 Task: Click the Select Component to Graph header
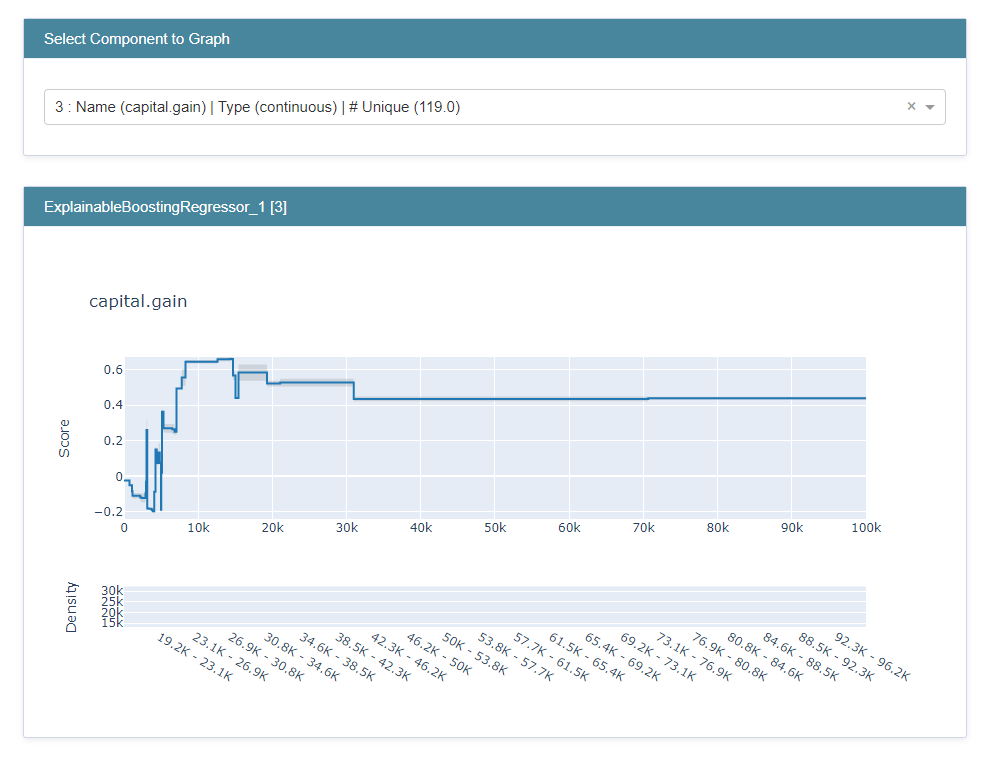137,37
